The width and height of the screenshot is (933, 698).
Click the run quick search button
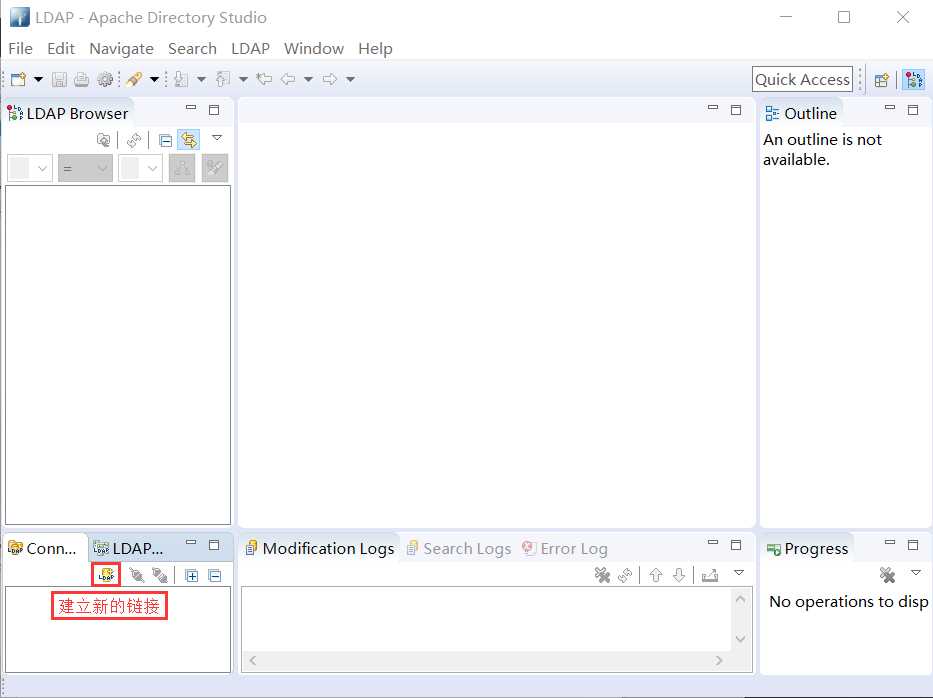click(215, 168)
